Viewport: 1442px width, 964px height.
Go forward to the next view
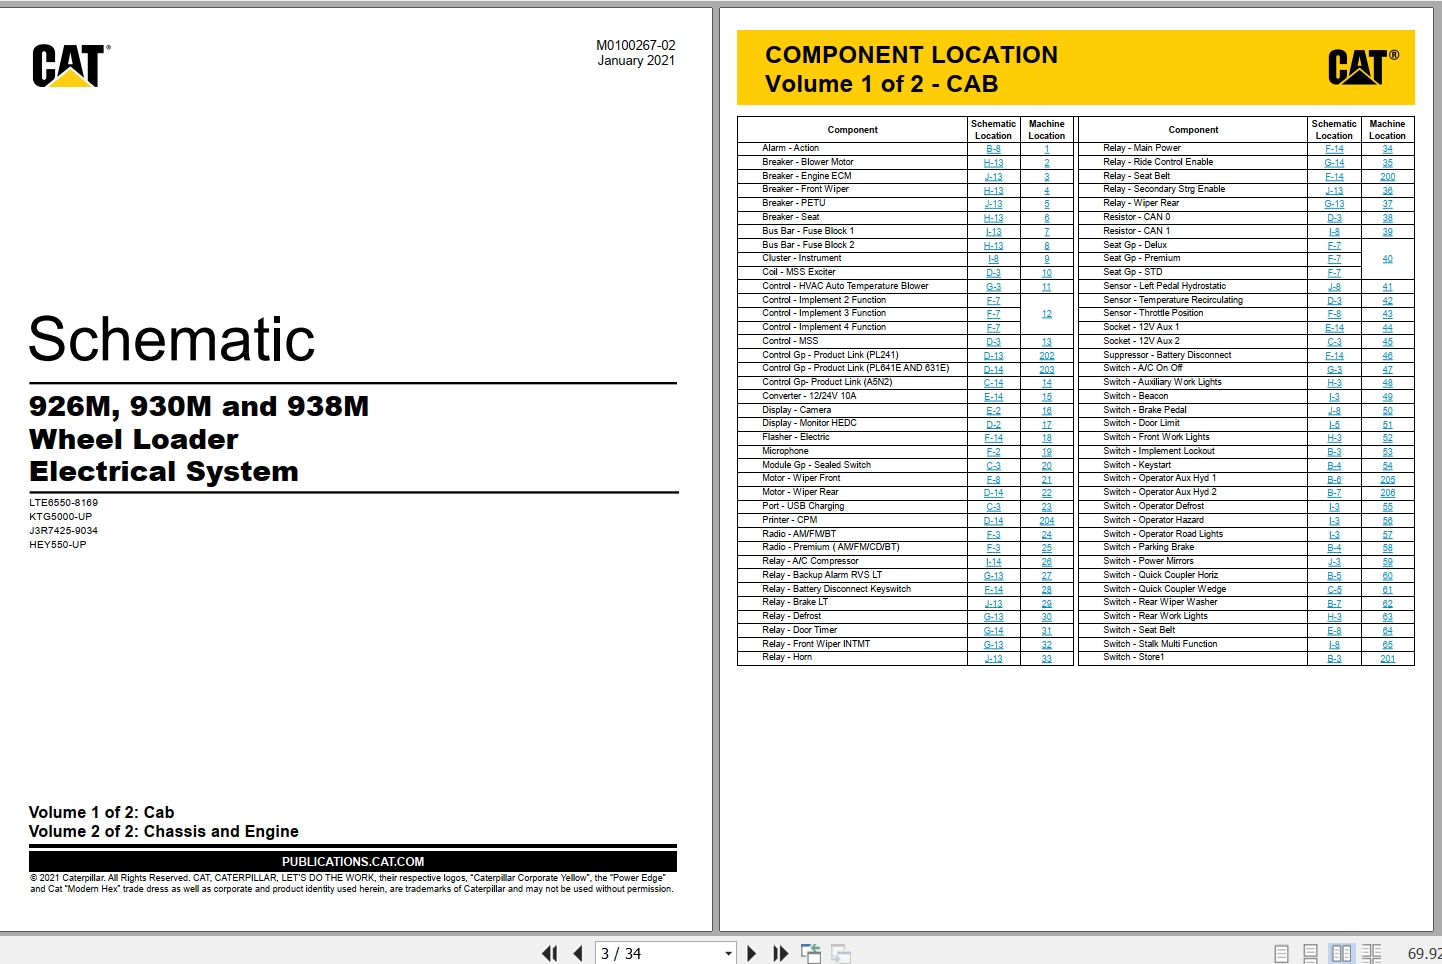point(841,954)
